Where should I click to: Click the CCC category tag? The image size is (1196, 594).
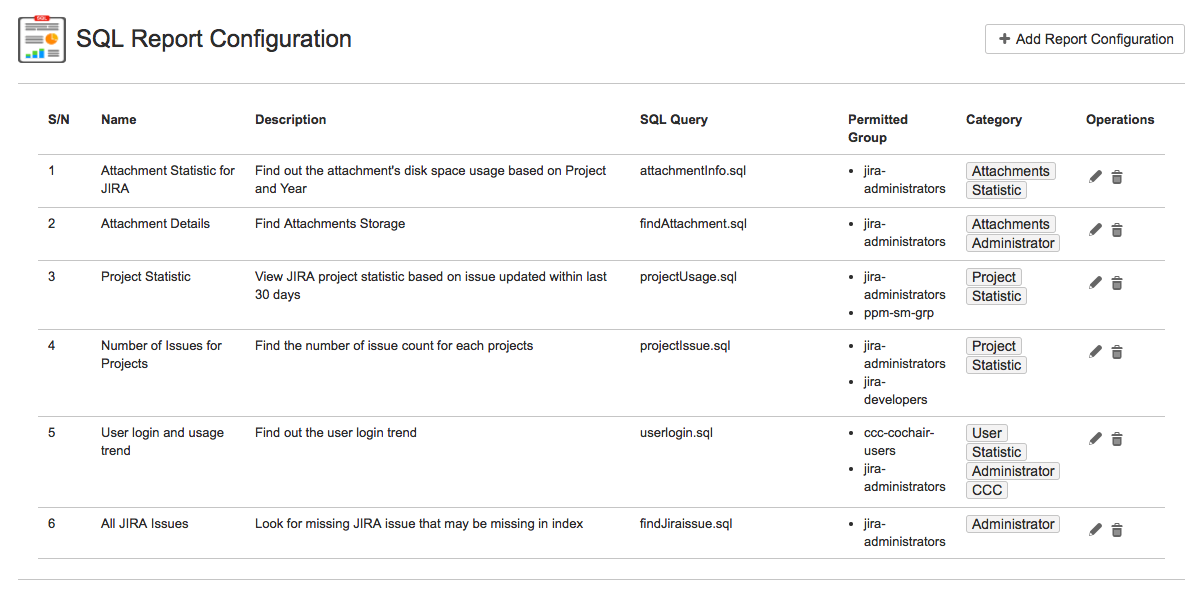(x=987, y=490)
